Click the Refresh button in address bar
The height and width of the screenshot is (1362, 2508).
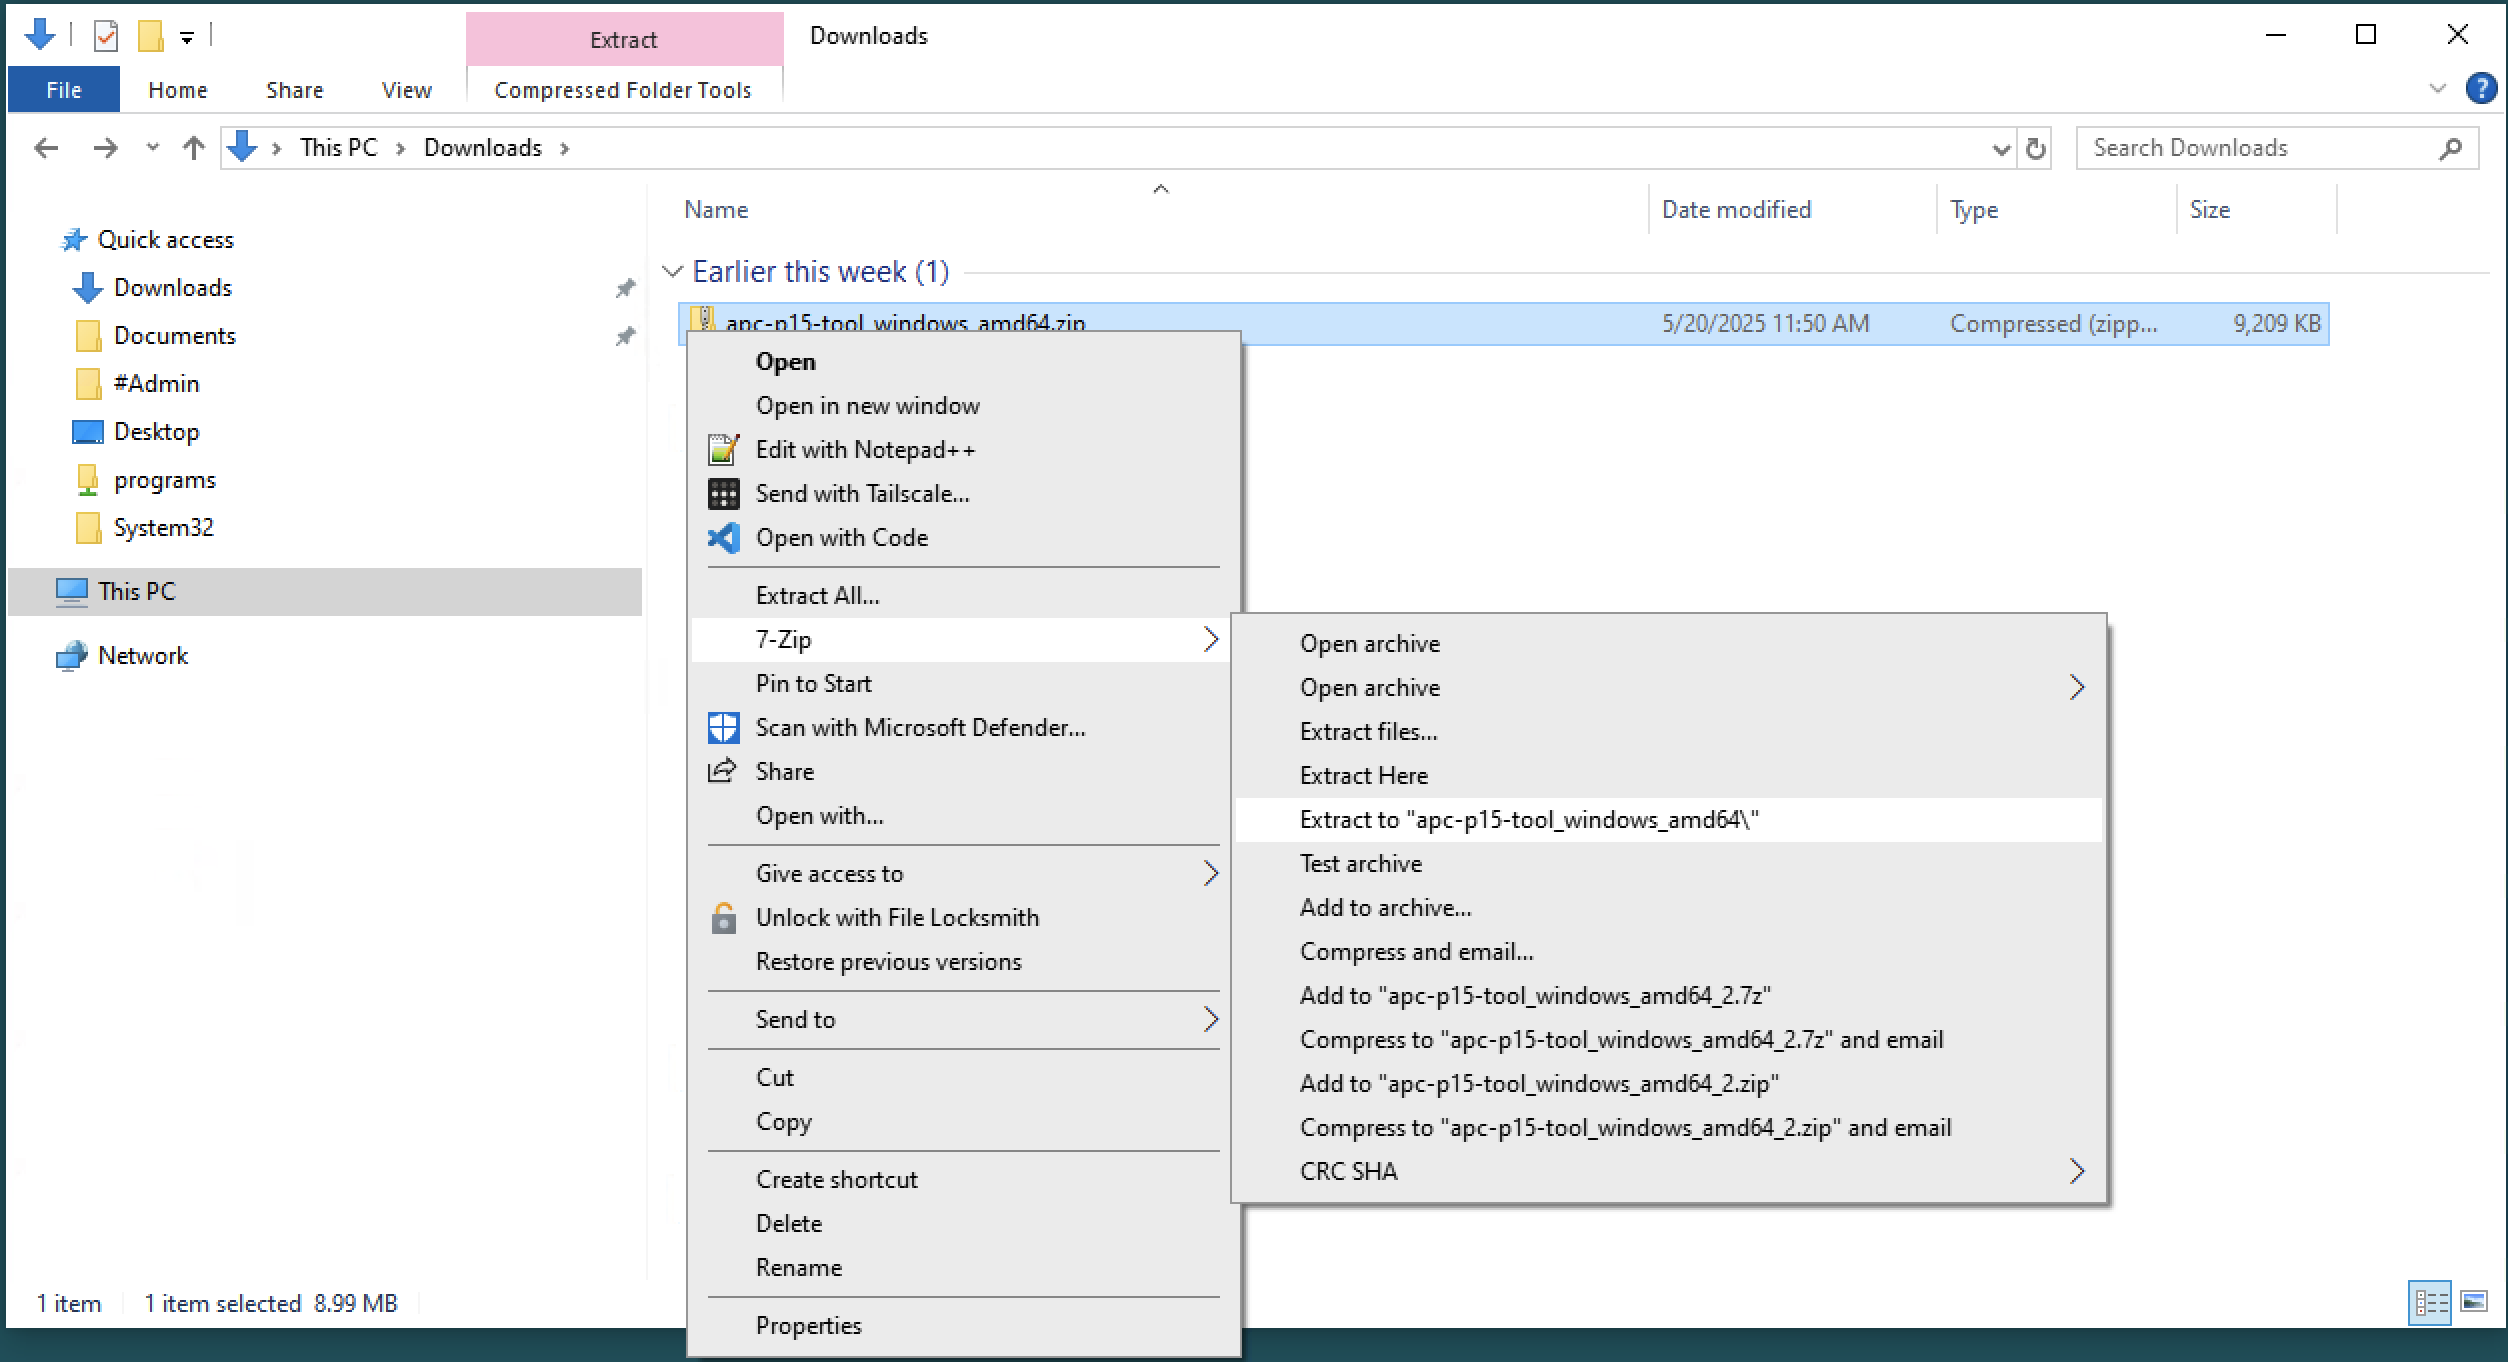click(x=2035, y=149)
